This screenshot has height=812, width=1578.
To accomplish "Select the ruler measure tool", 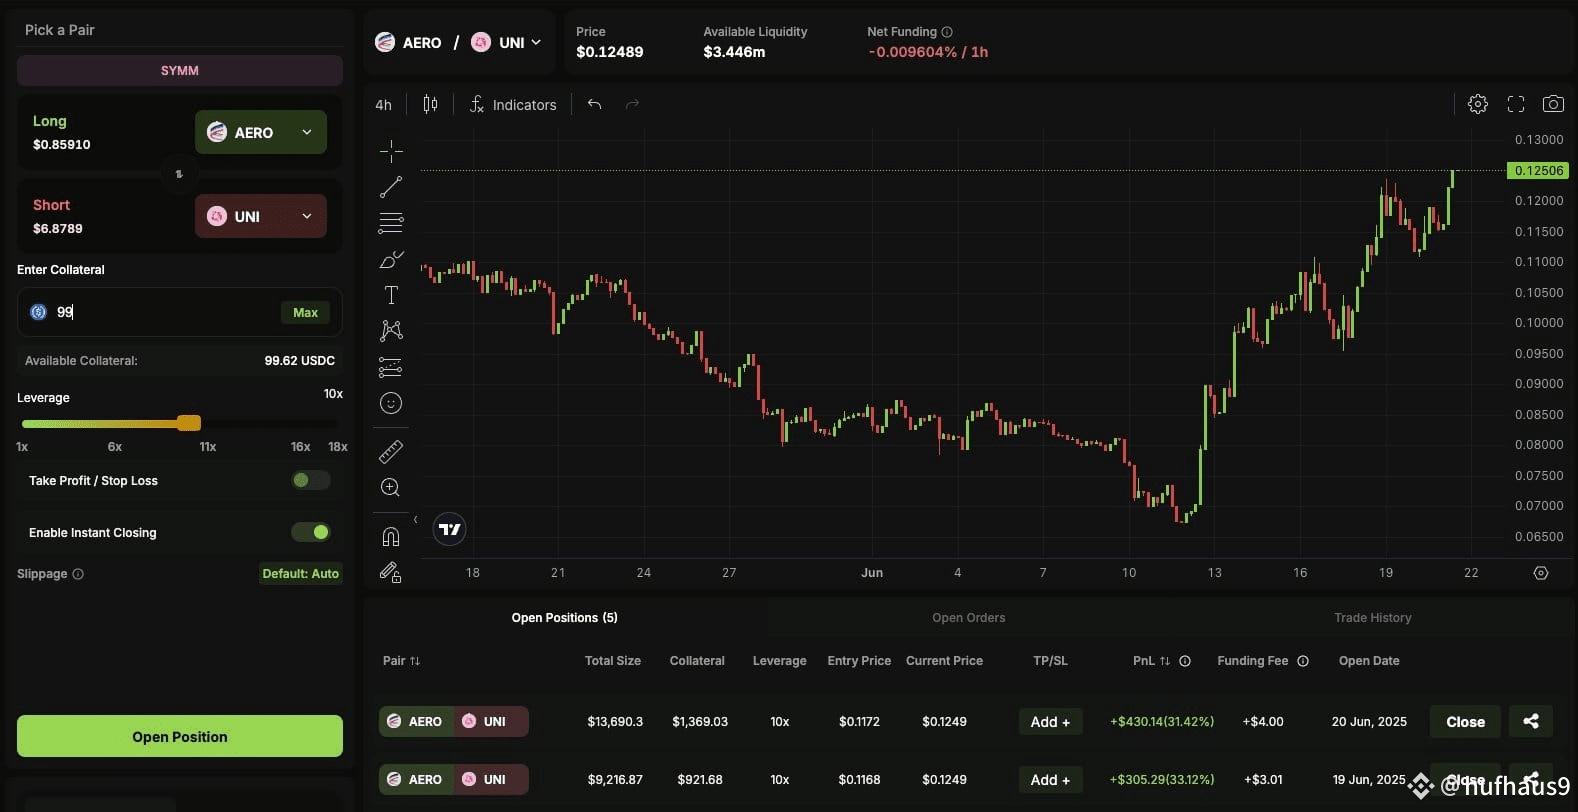I will click(391, 451).
